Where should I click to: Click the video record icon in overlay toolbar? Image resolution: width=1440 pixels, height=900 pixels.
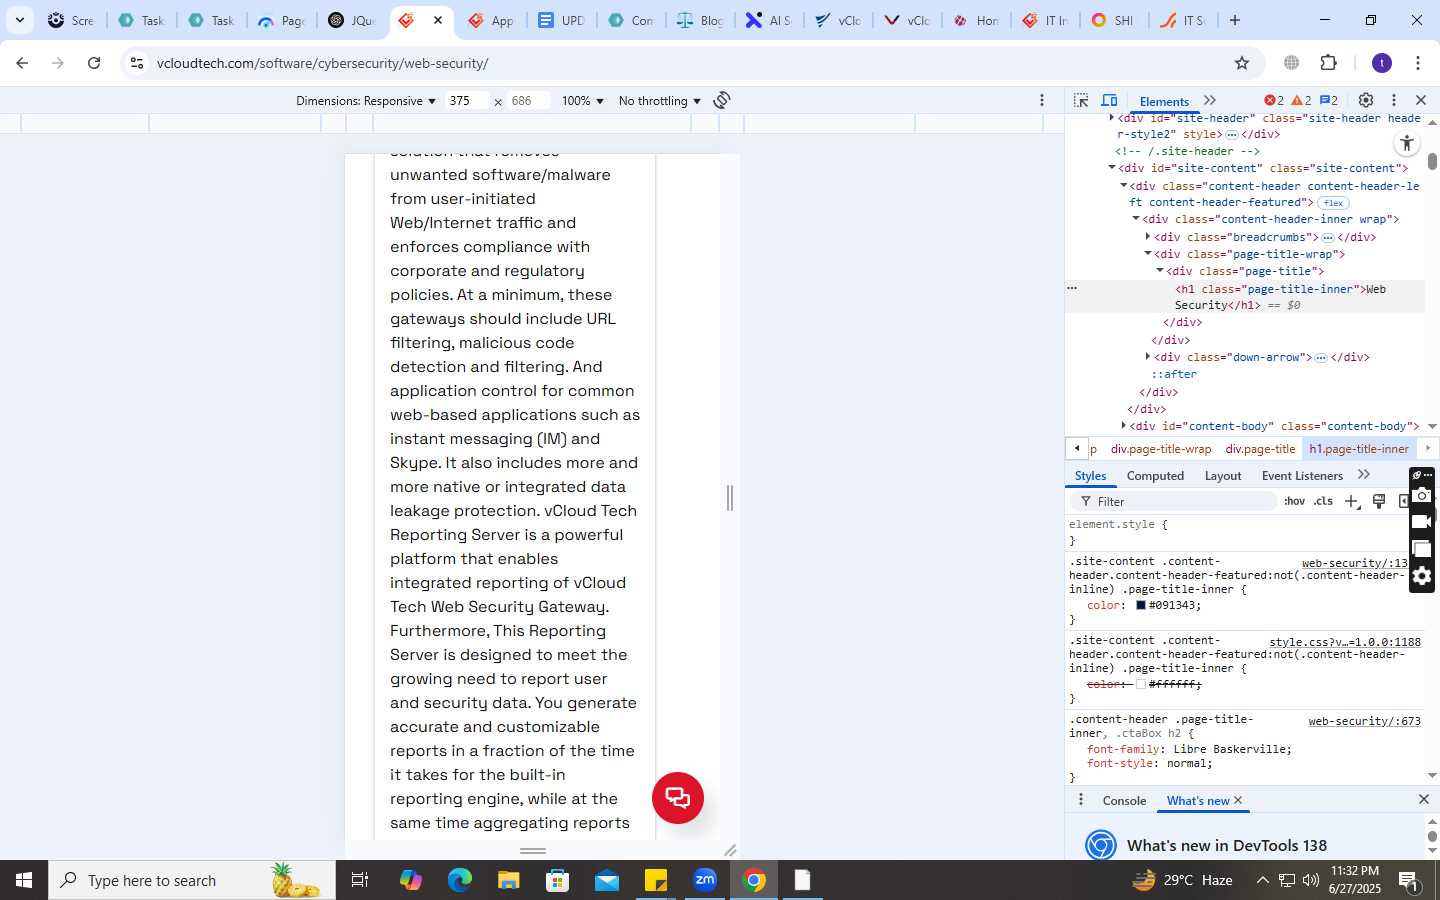[x=1422, y=522]
